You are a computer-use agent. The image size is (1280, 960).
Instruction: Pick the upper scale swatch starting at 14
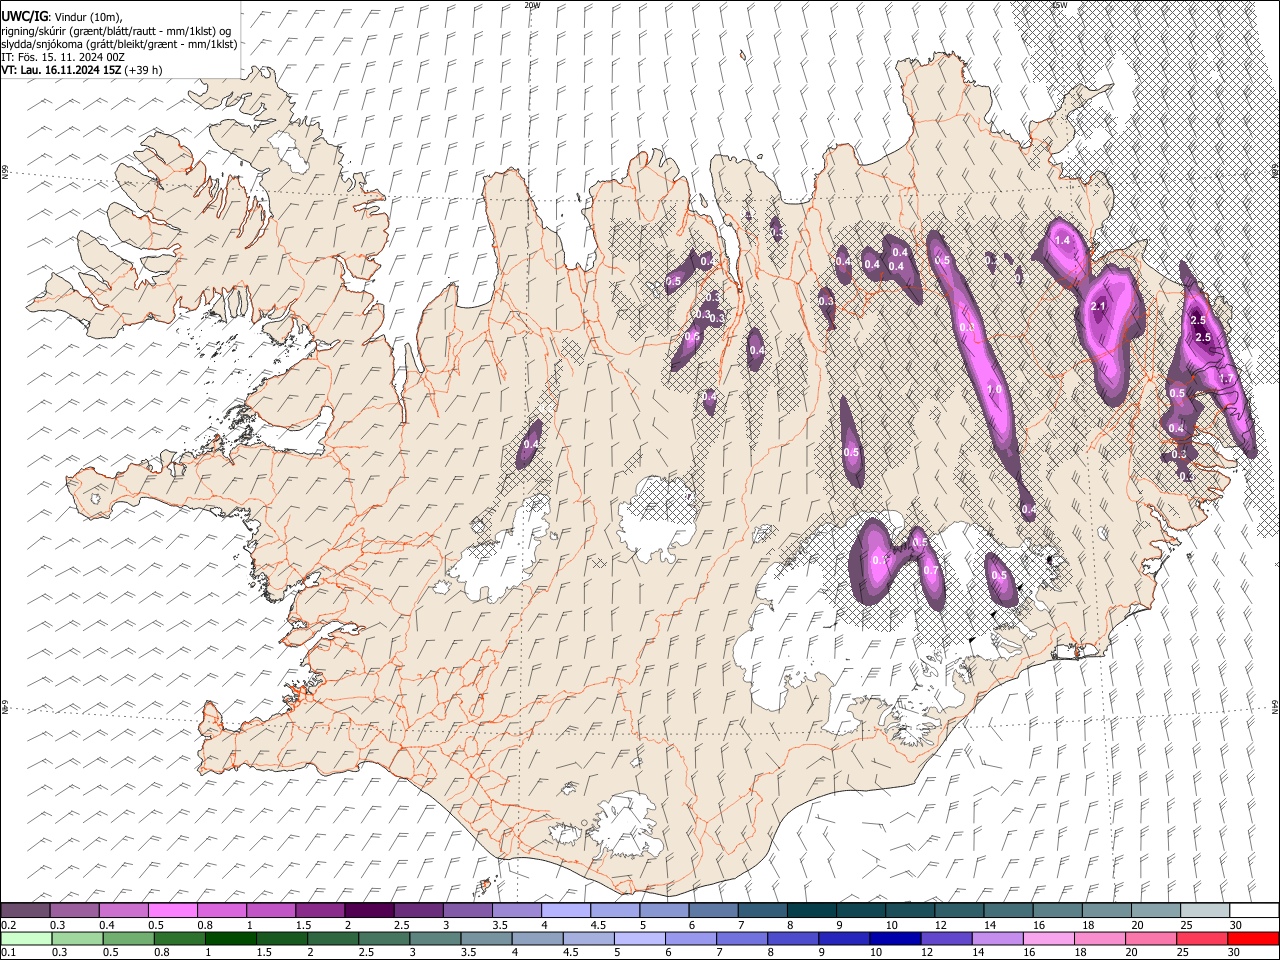1007,911
